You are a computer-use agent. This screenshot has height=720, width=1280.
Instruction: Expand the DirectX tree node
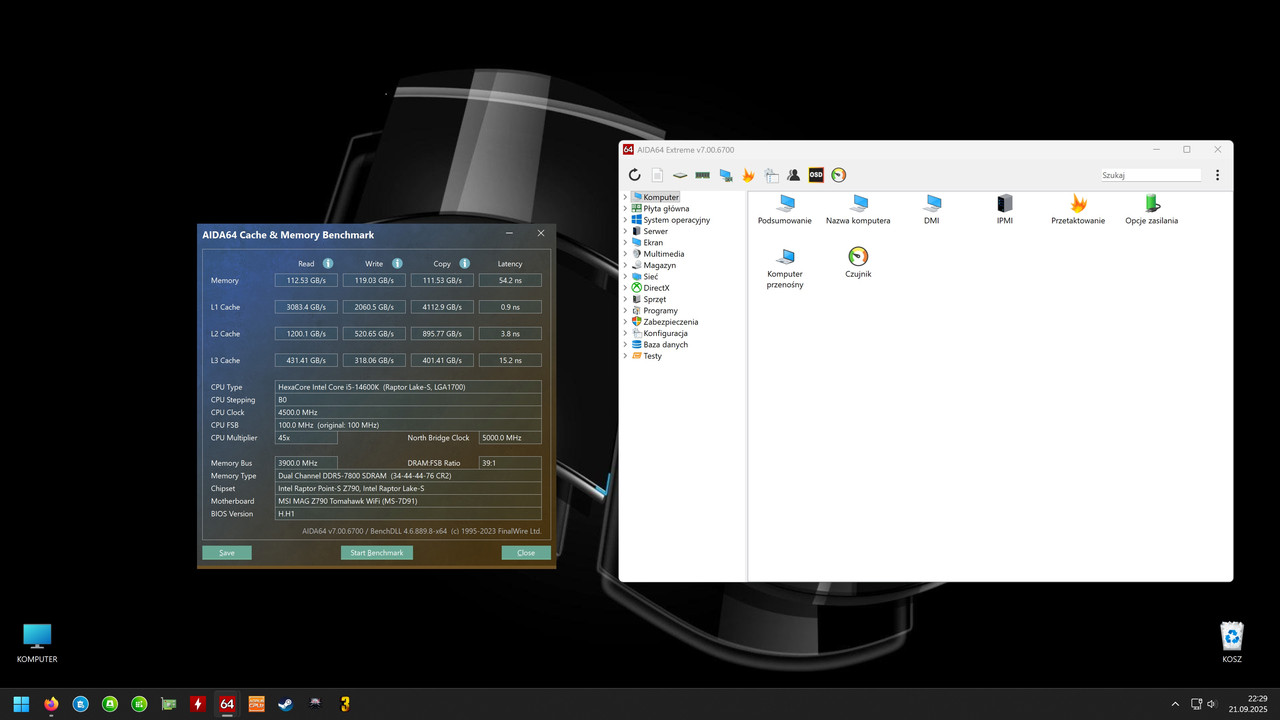[x=625, y=288]
